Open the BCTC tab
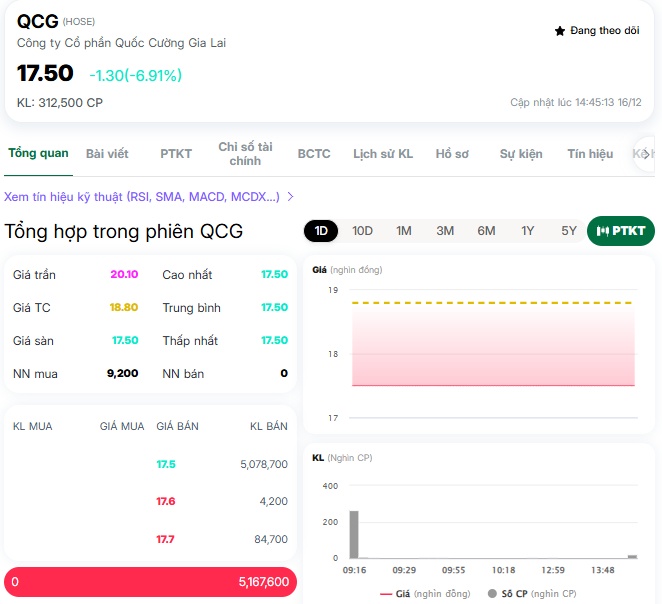The width and height of the screenshot is (662, 604). pyautogui.click(x=314, y=154)
